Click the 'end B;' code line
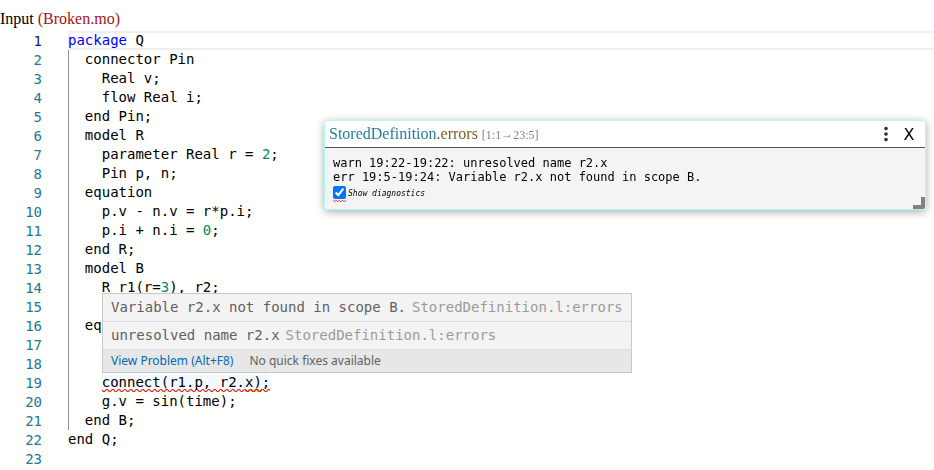The width and height of the screenshot is (934, 470). click(x=110, y=421)
